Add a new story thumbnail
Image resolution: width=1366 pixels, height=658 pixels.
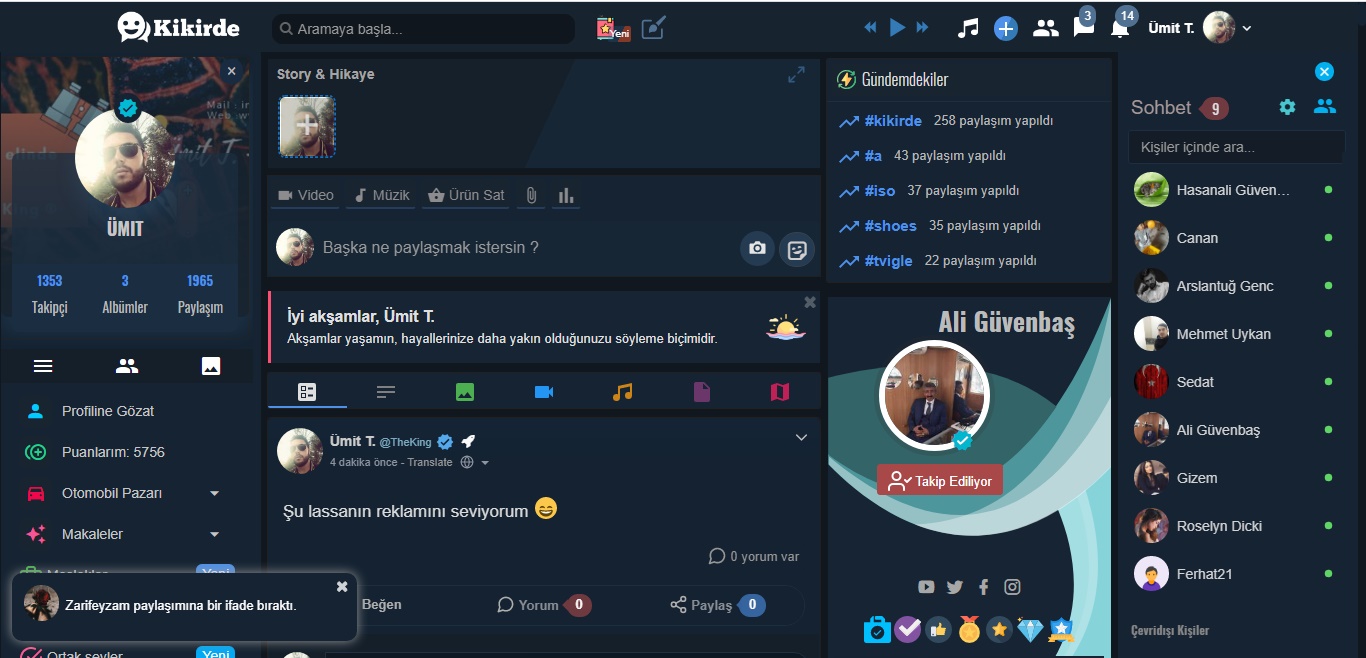[307, 126]
